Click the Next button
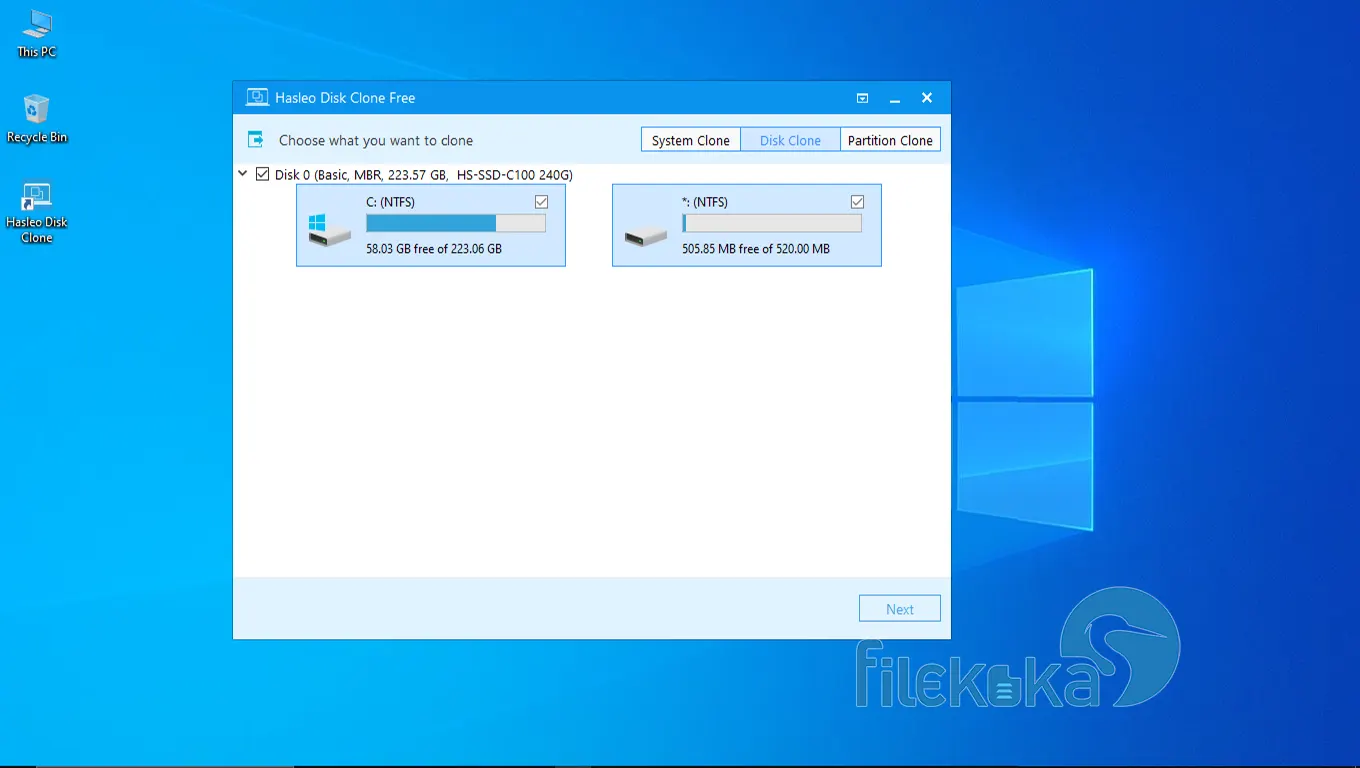This screenshot has height=768, width=1360. coord(900,609)
